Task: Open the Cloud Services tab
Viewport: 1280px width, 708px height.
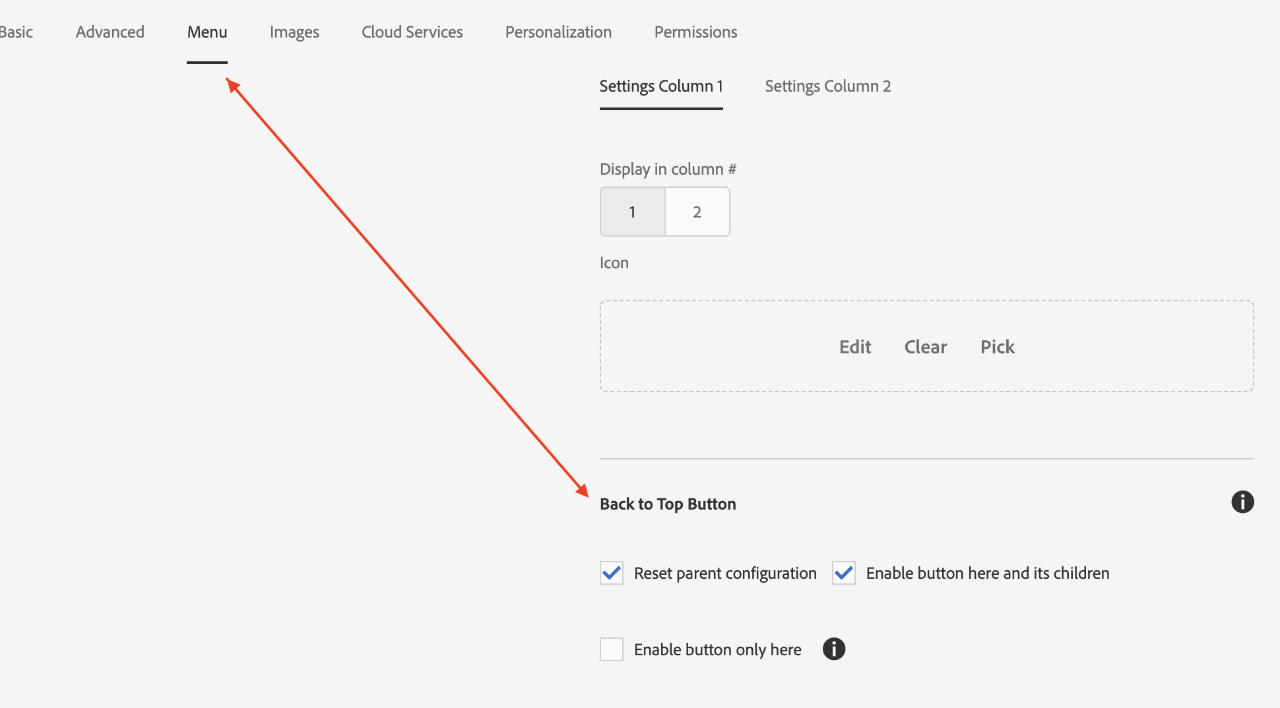Action: [411, 31]
